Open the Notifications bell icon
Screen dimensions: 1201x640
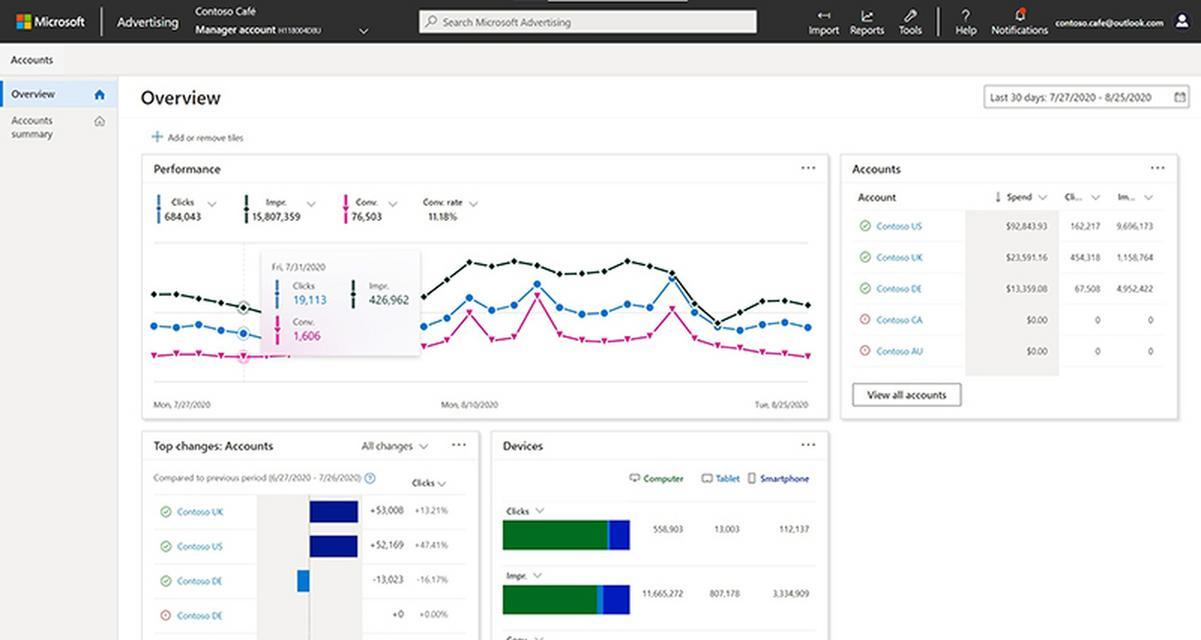1019,15
